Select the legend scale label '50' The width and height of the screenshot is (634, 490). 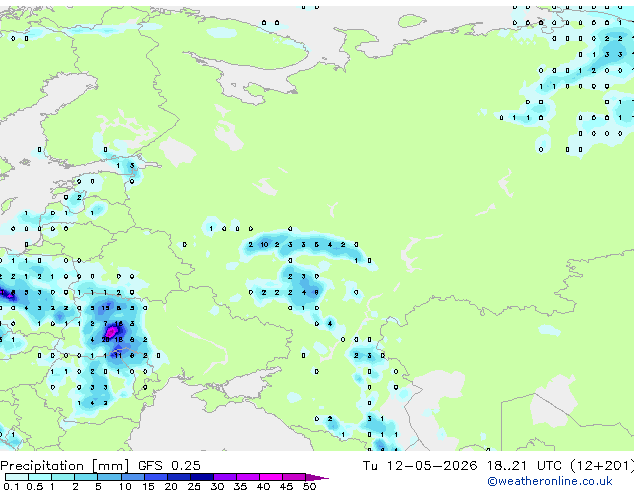pos(309,486)
